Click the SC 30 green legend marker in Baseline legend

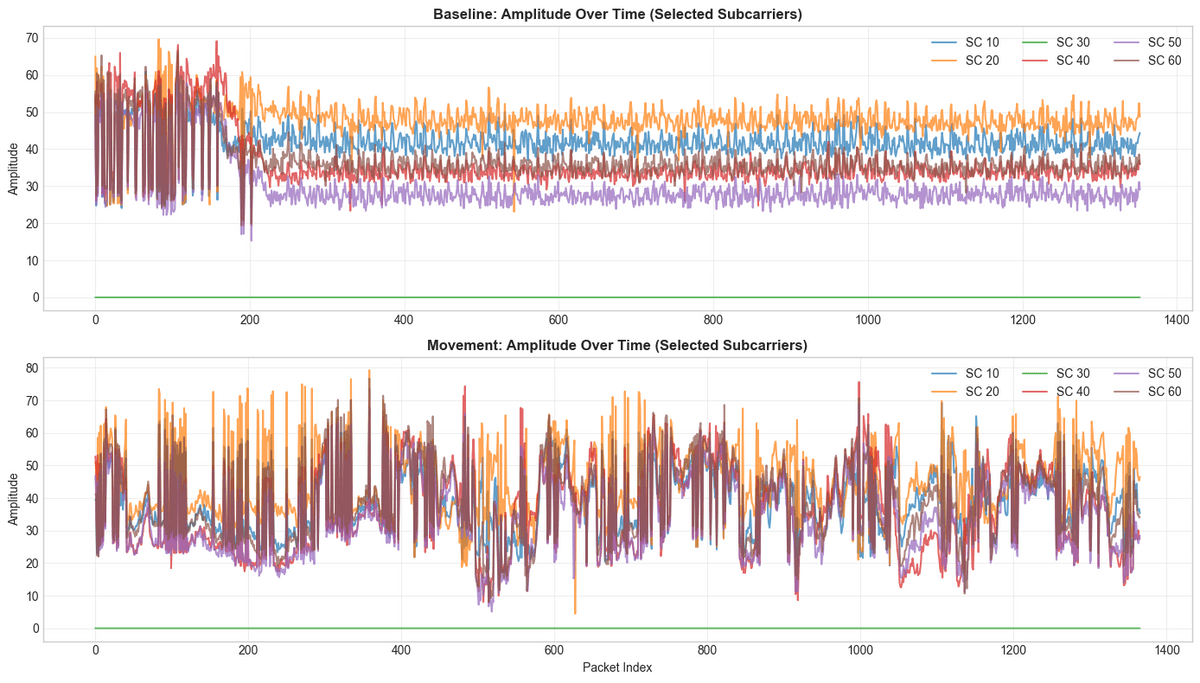tap(1035, 41)
